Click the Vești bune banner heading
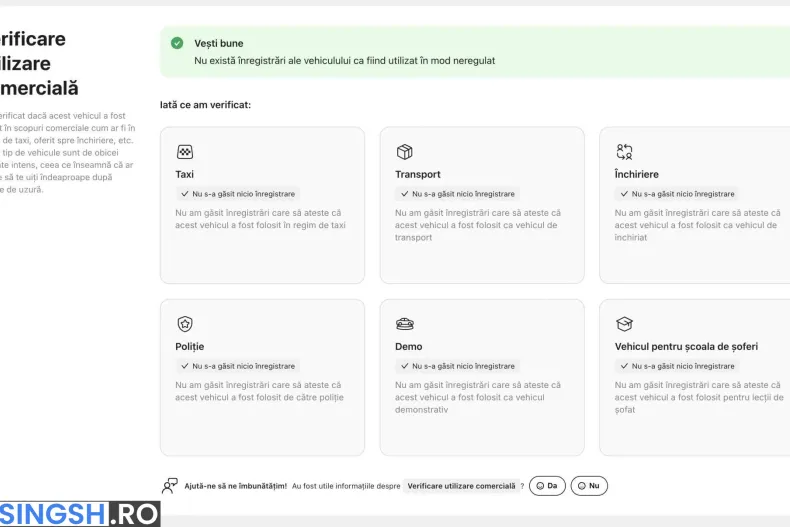790x527 pixels. click(x=219, y=43)
